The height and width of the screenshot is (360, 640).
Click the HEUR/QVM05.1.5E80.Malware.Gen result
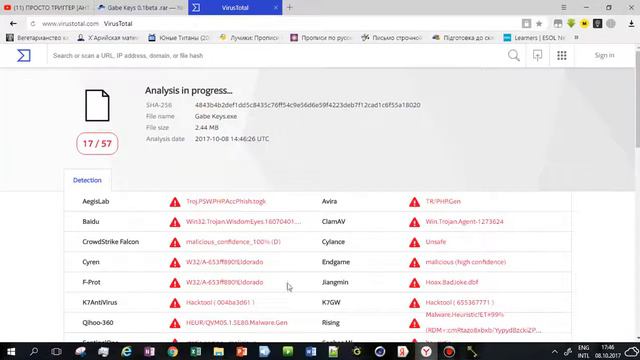237,322
